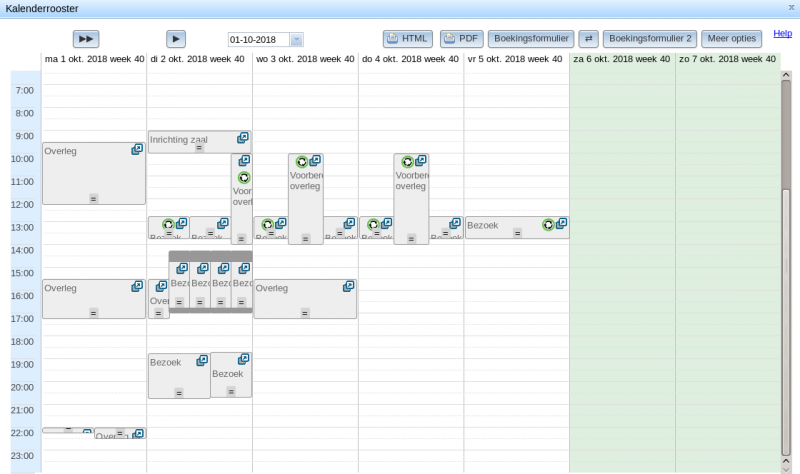
Task: Click the single arrow next-day button
Action: click(x=176, y=39)
